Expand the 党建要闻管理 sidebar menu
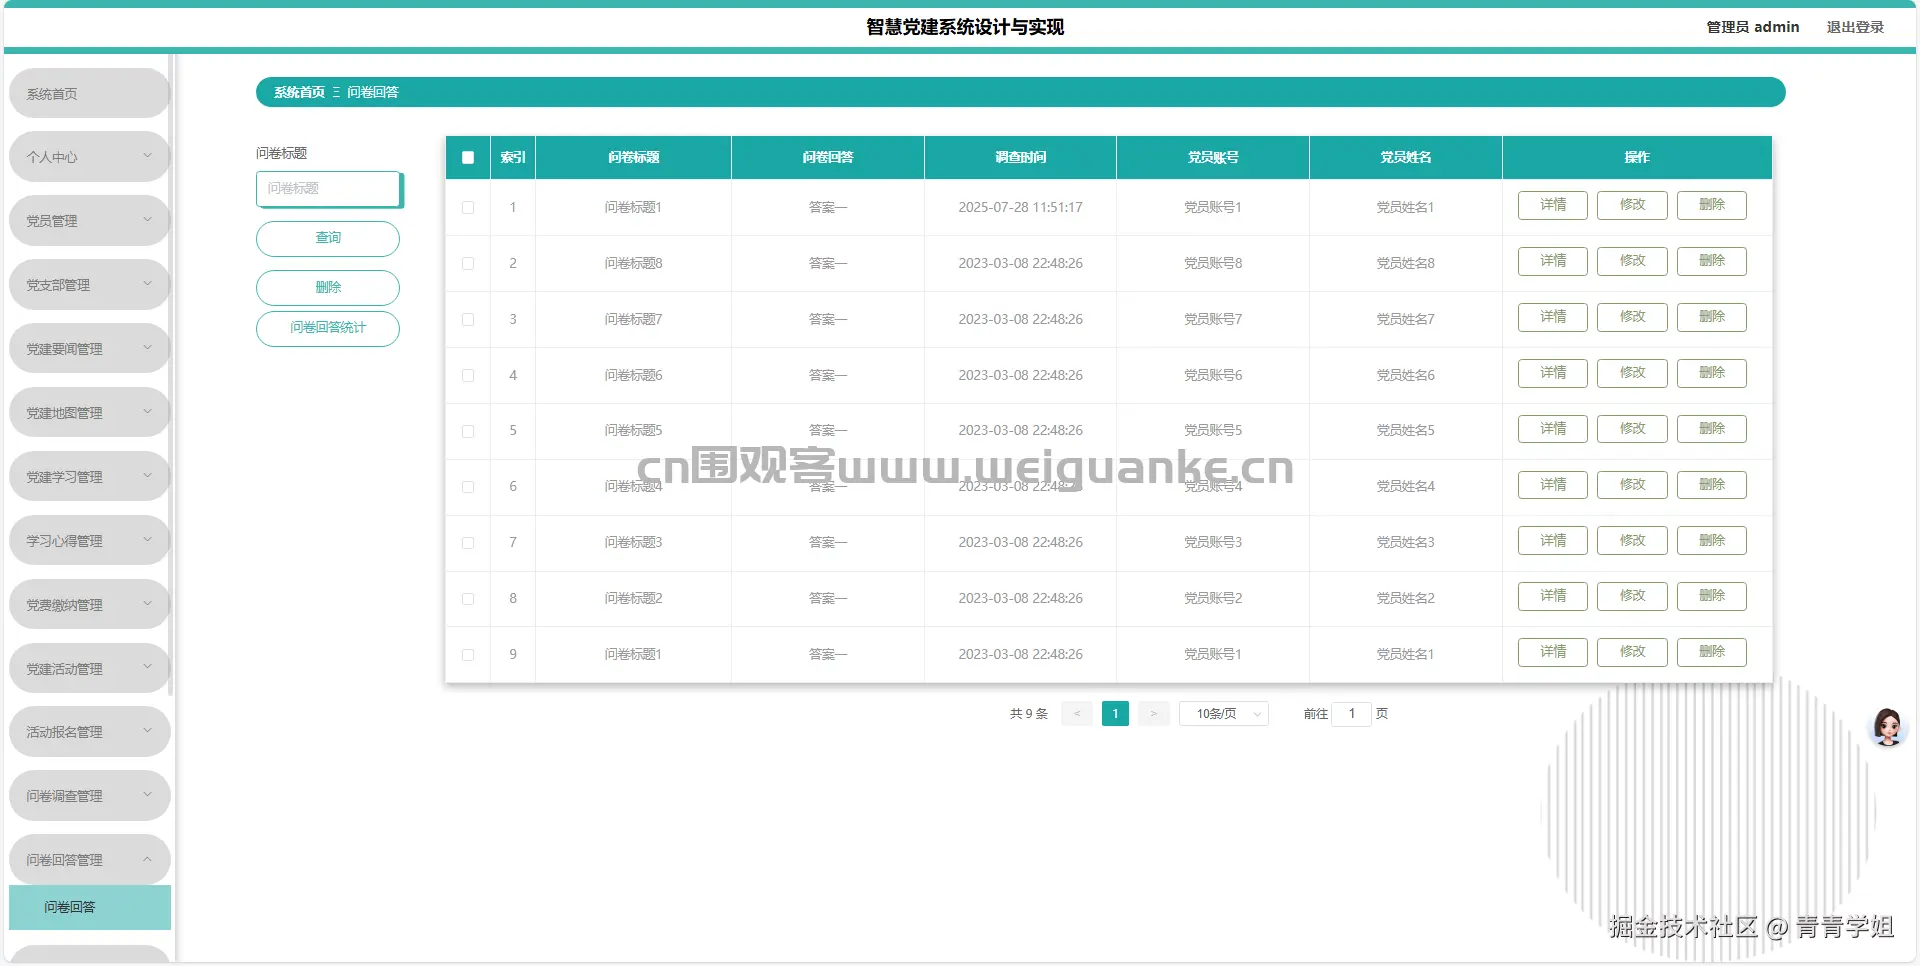The height and width of the screenshot is (966, 1920). pos(90,349)
